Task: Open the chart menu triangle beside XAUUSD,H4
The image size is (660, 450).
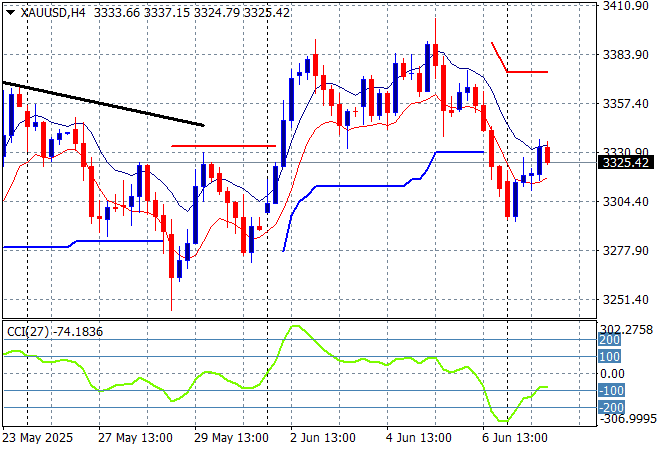Action: tap(11, 13)
